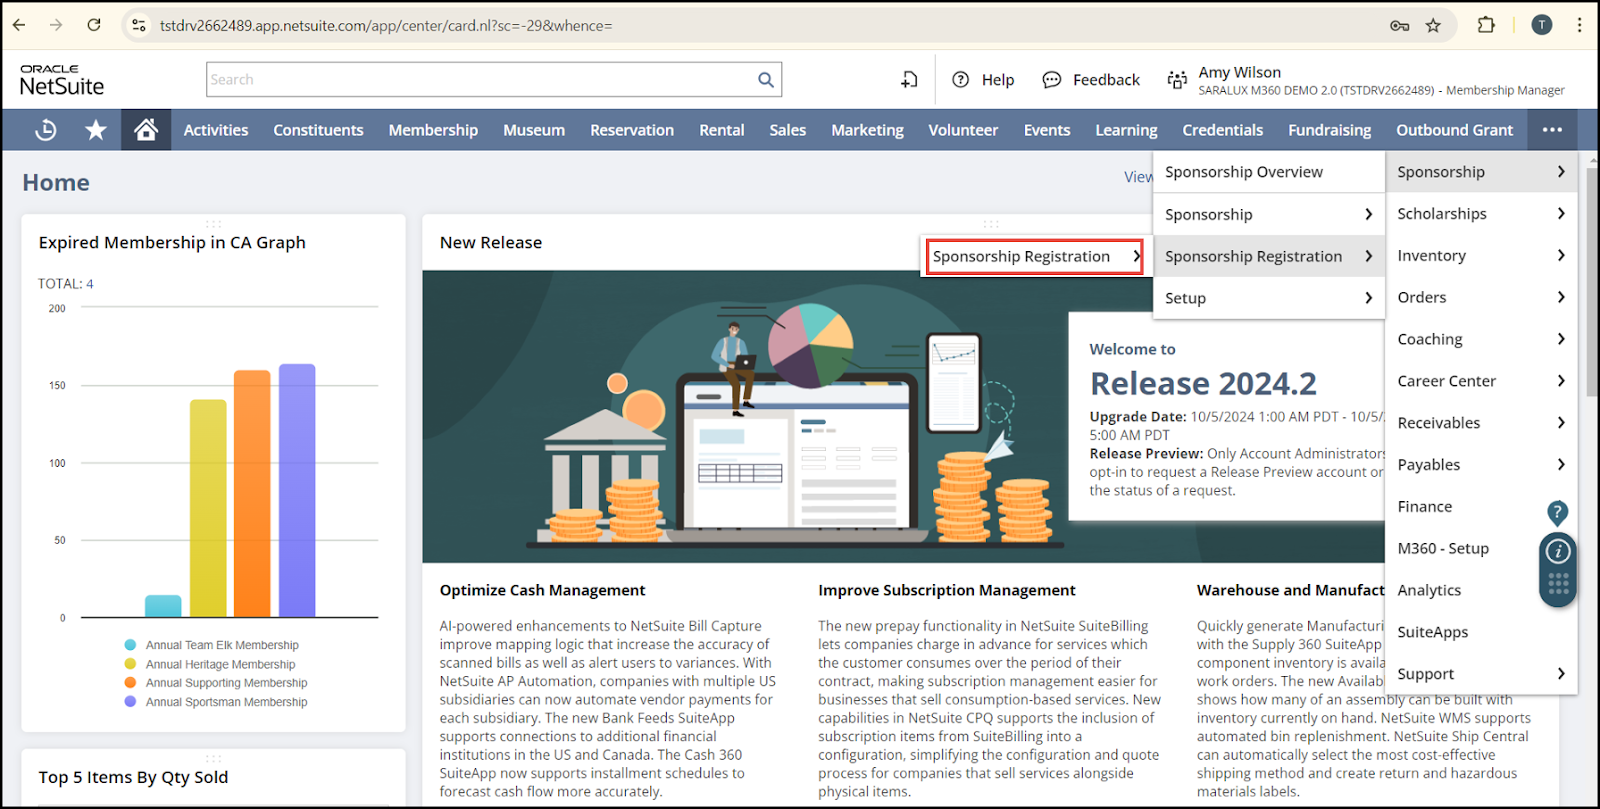
Task: Click the purple Annual Sportsman Membership bar
Action: pos(297,490)
